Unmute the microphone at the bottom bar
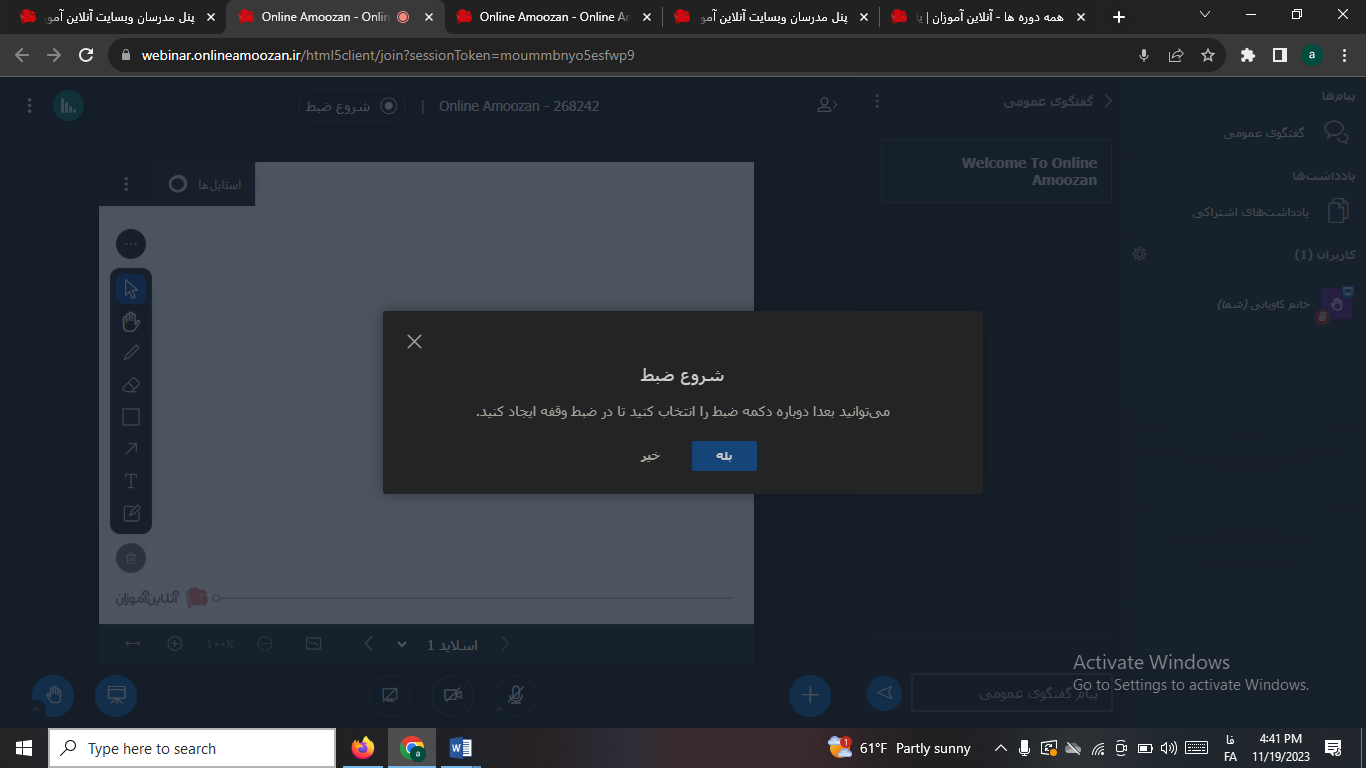 point(516,695)
